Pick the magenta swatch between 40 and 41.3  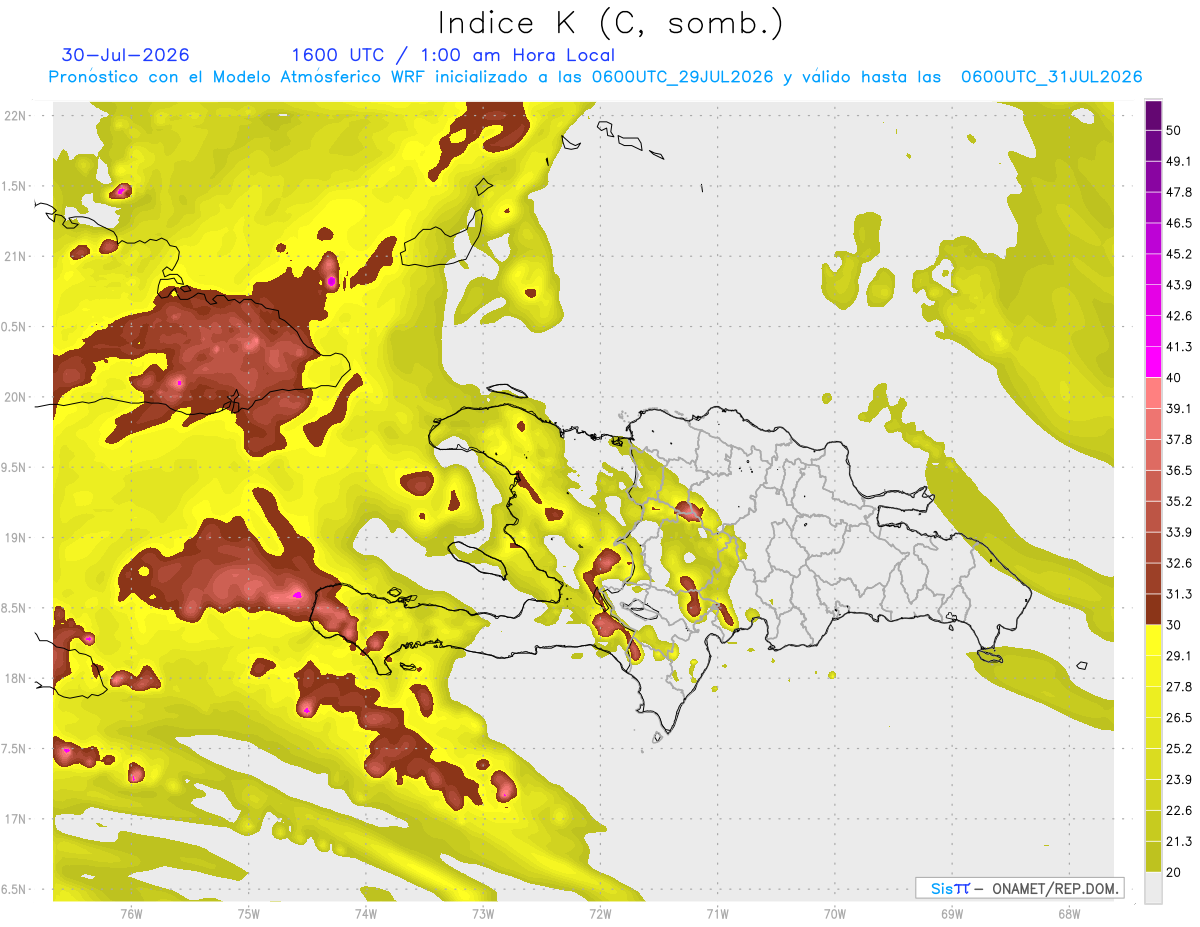click(1153, 361)
